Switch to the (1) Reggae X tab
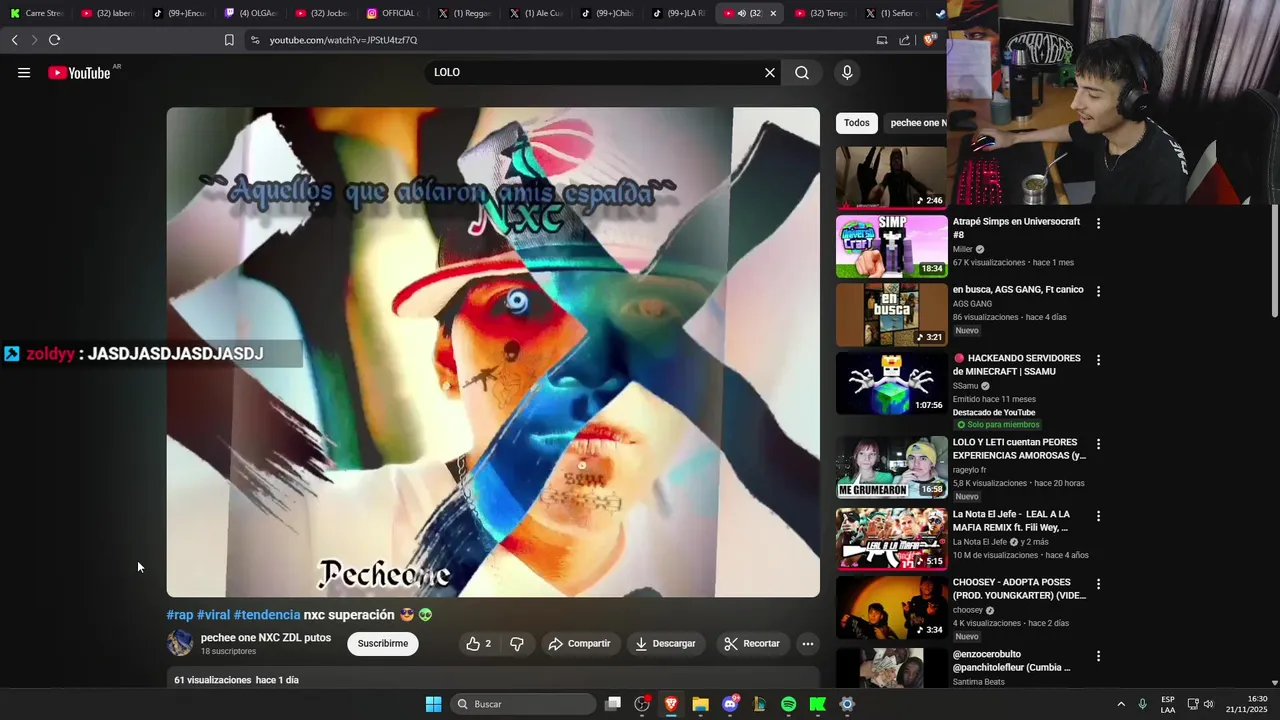1280x720 pixels. pos(464,13)
